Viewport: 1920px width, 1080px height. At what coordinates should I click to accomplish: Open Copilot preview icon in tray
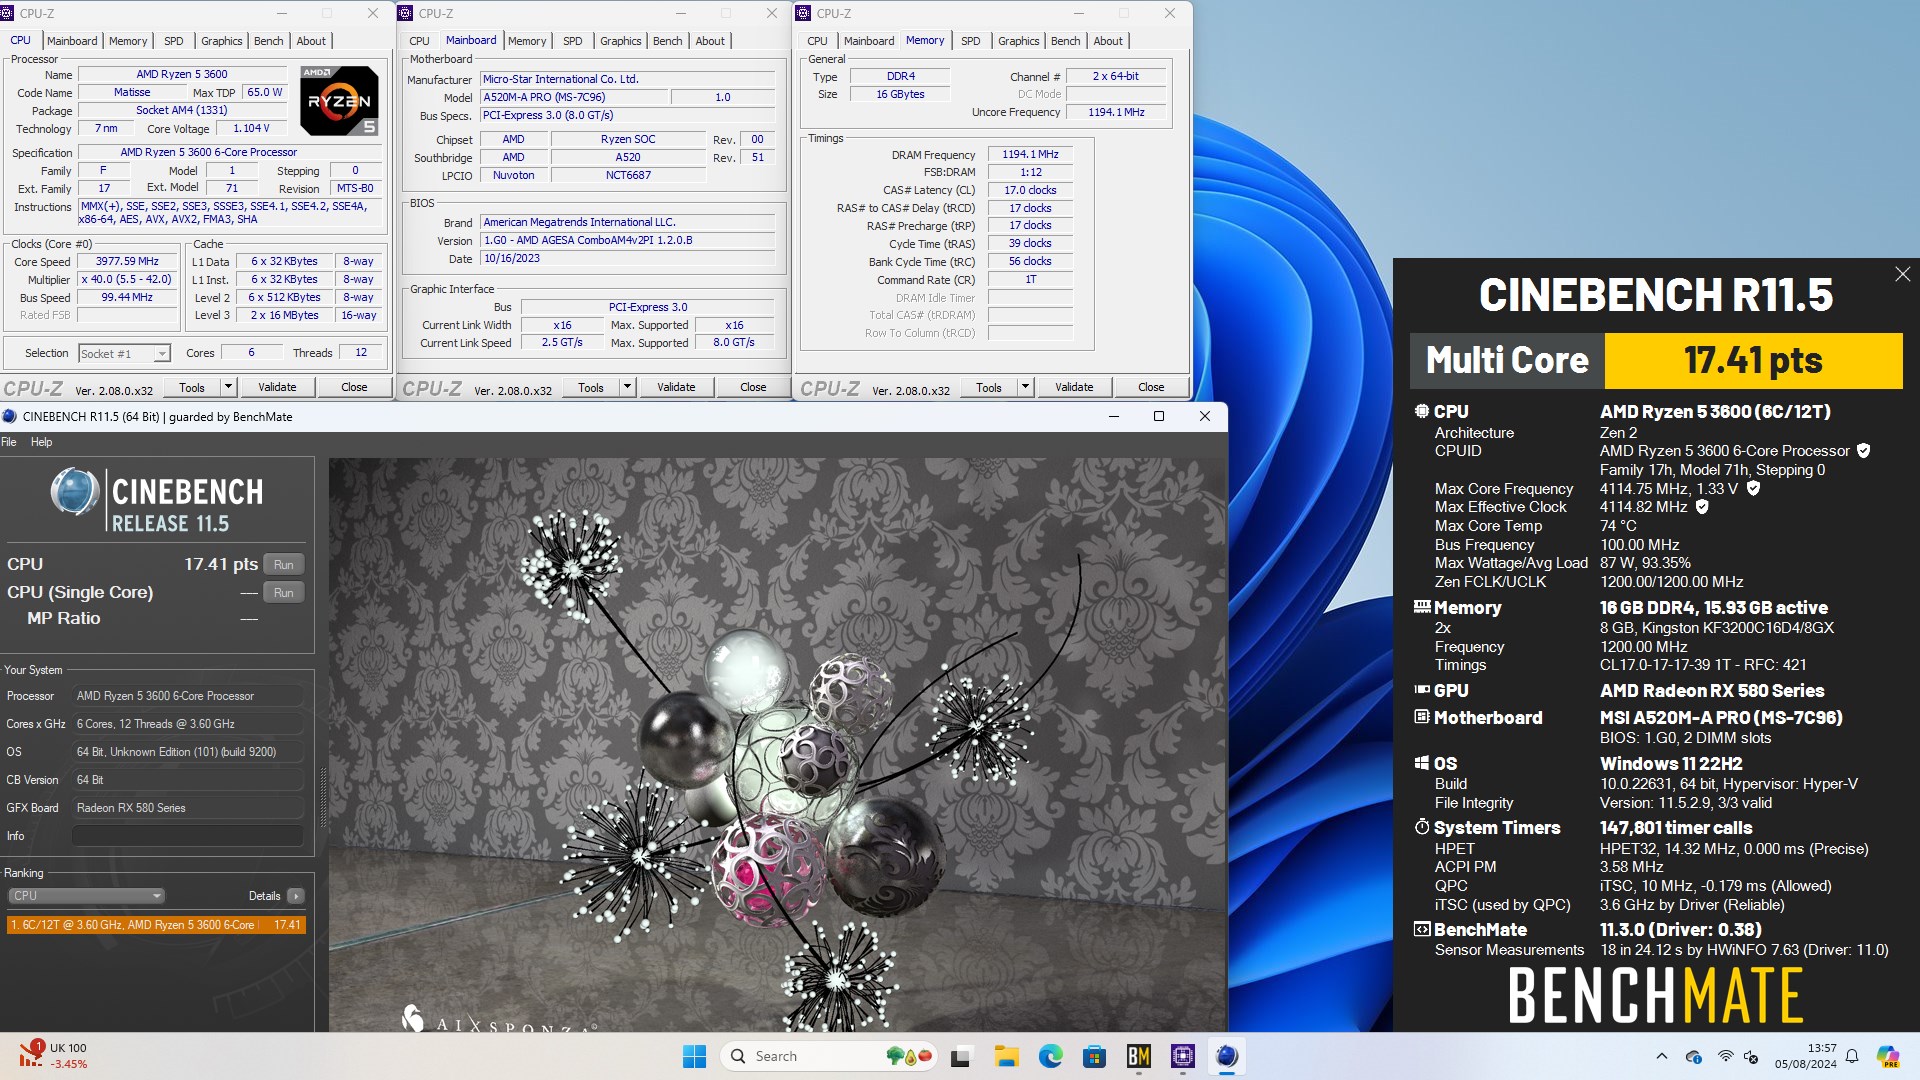[x=1888, y=1056]
